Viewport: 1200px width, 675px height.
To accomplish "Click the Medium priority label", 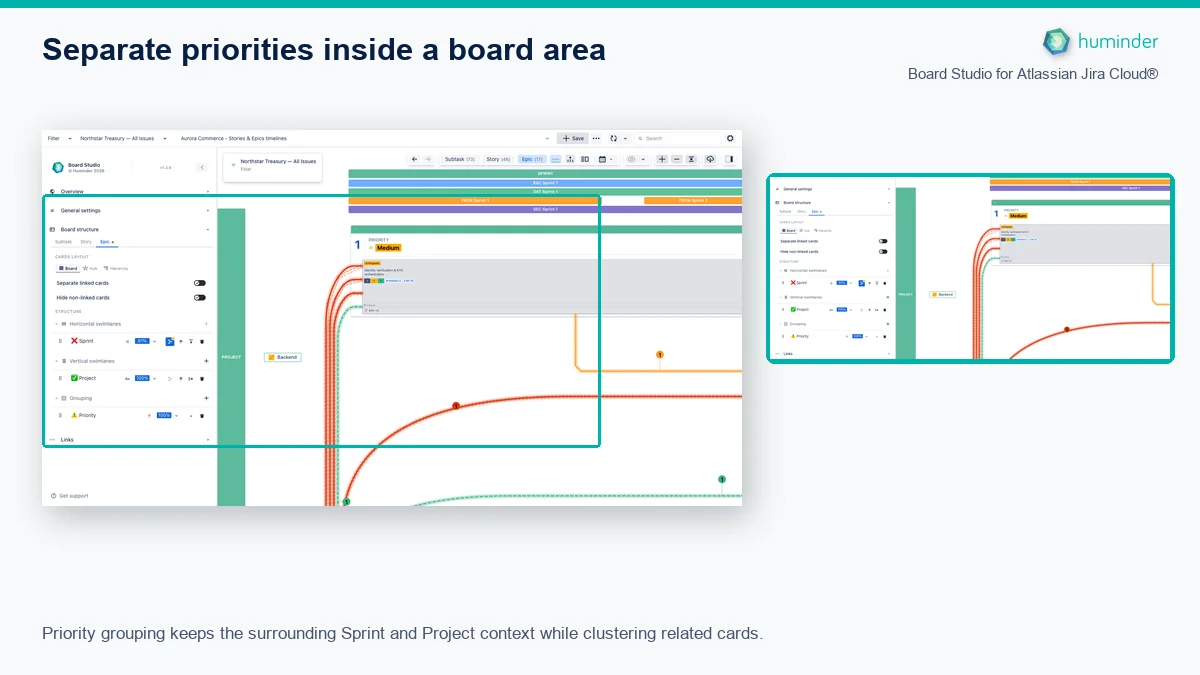I will 388,248.
